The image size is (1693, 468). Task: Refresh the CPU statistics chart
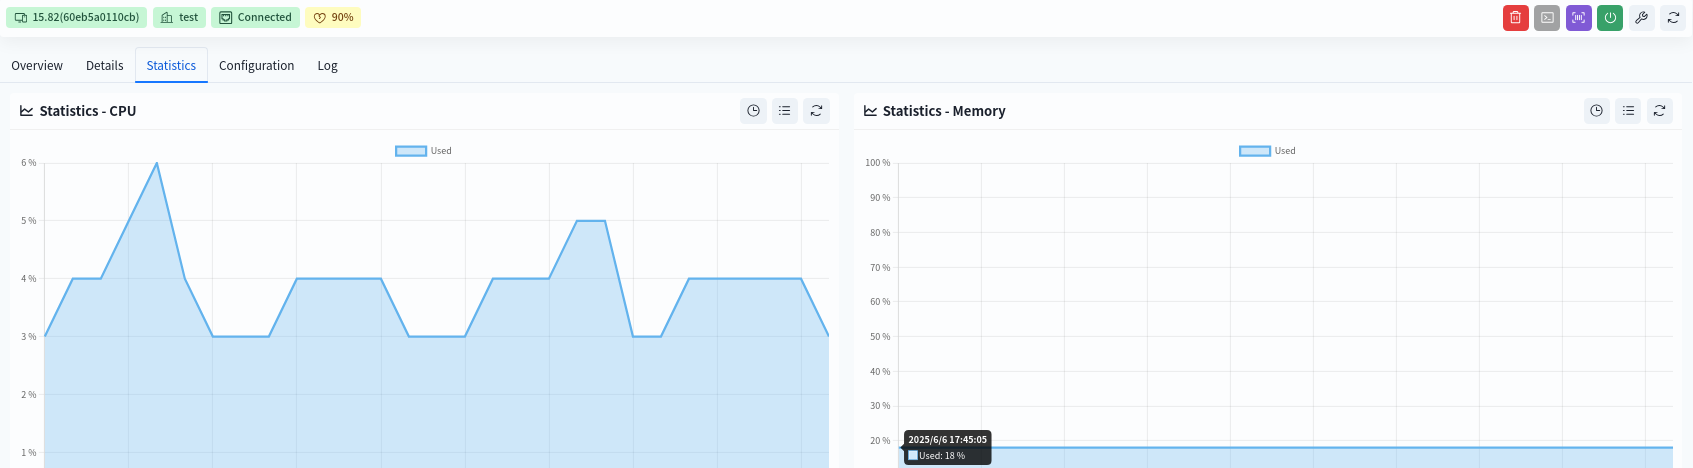(817, 111)
